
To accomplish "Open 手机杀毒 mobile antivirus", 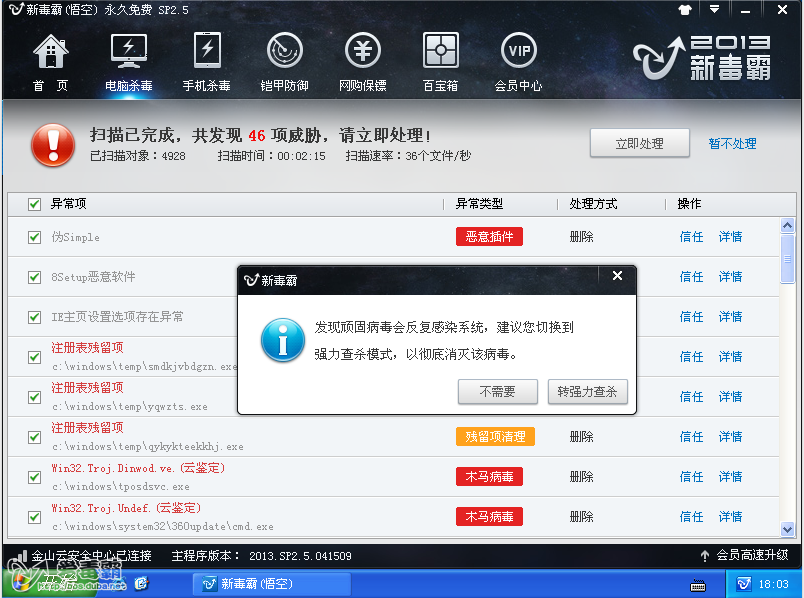I will tap(207, 62).
